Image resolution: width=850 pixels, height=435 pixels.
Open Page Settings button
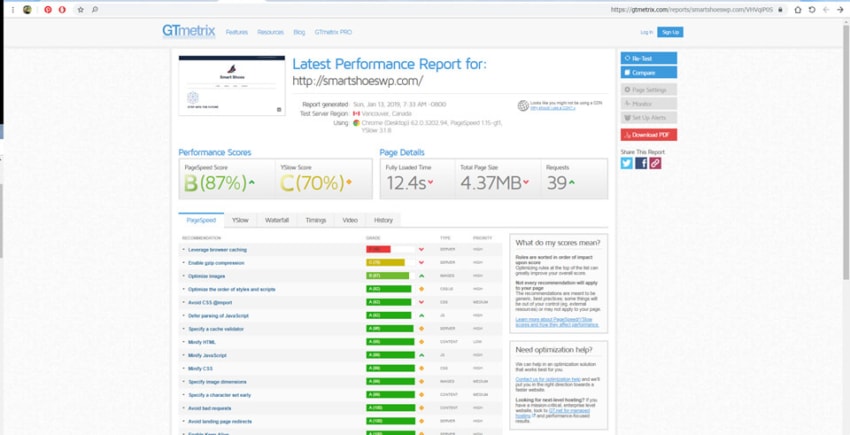point(648,89)
